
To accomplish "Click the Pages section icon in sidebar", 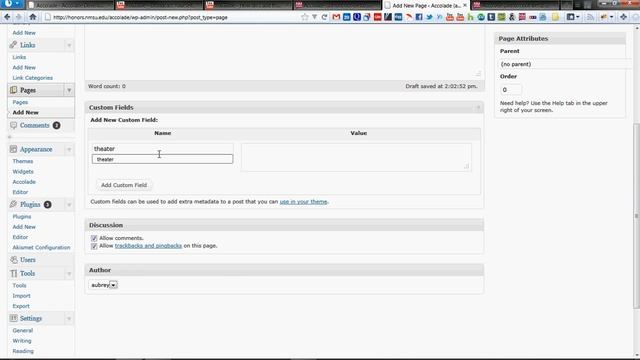I will pos(13,90).
